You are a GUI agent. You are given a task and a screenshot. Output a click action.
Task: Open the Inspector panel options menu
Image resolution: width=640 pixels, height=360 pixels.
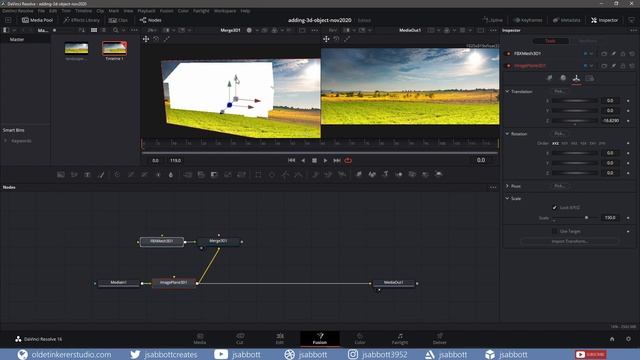[633, 31]
